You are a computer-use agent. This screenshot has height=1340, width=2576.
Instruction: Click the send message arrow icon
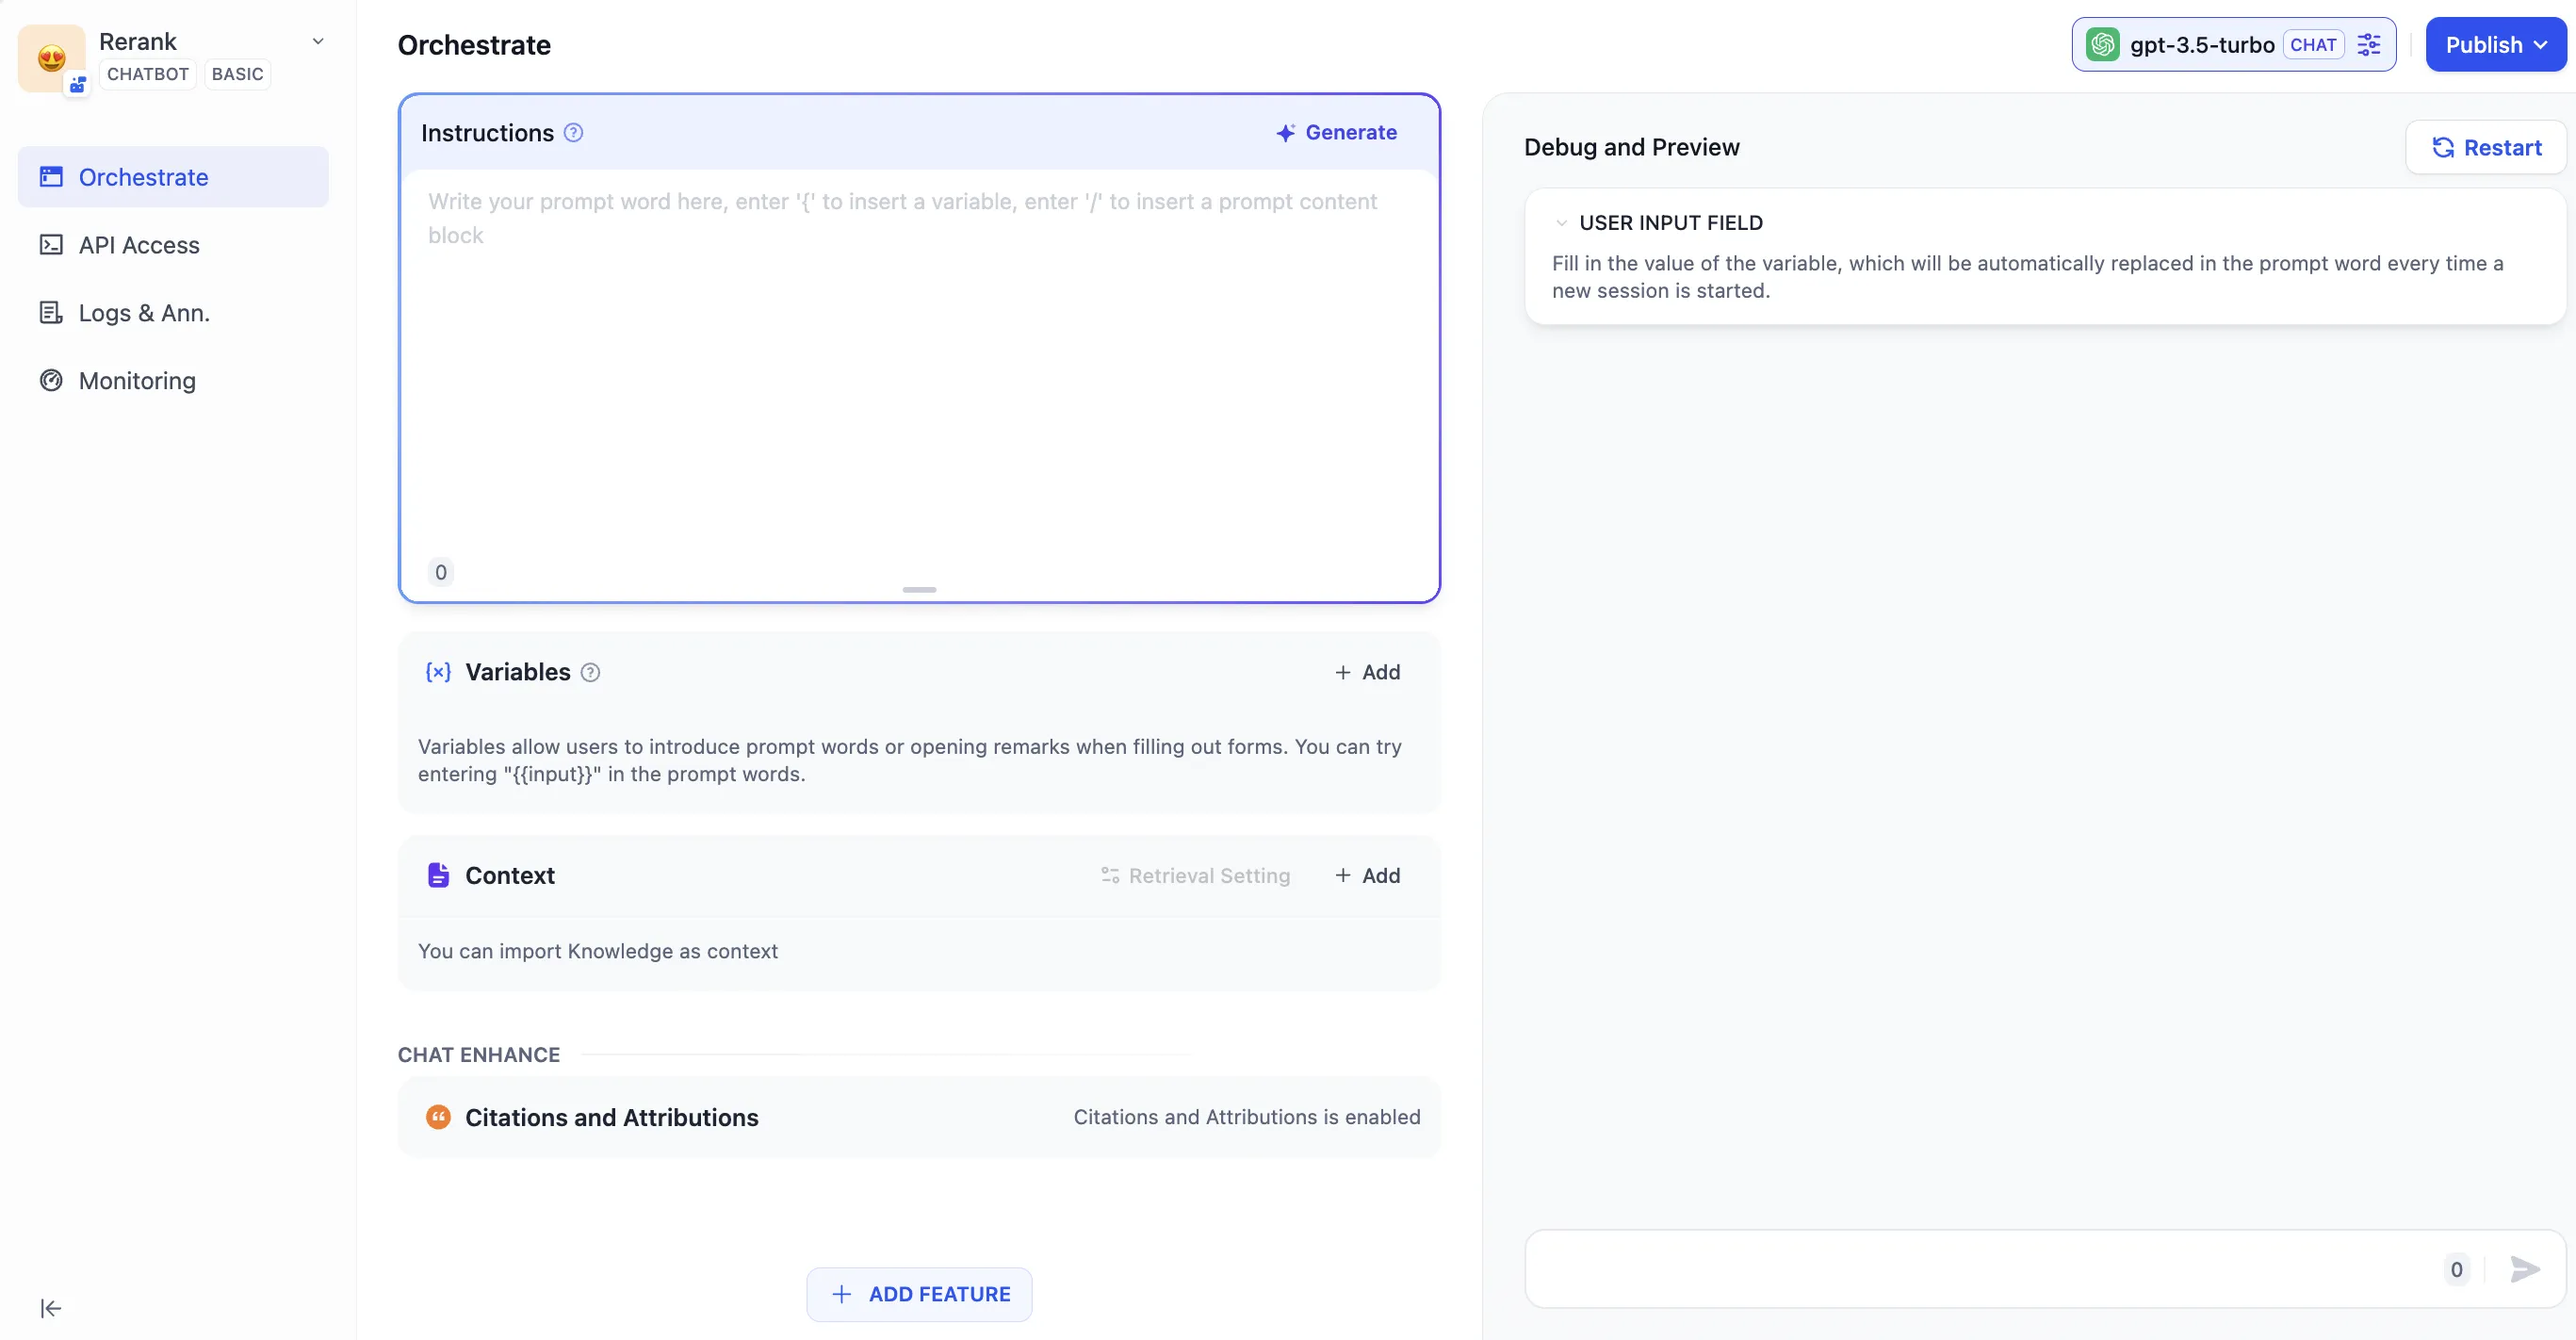[x=2524, y=1269]
